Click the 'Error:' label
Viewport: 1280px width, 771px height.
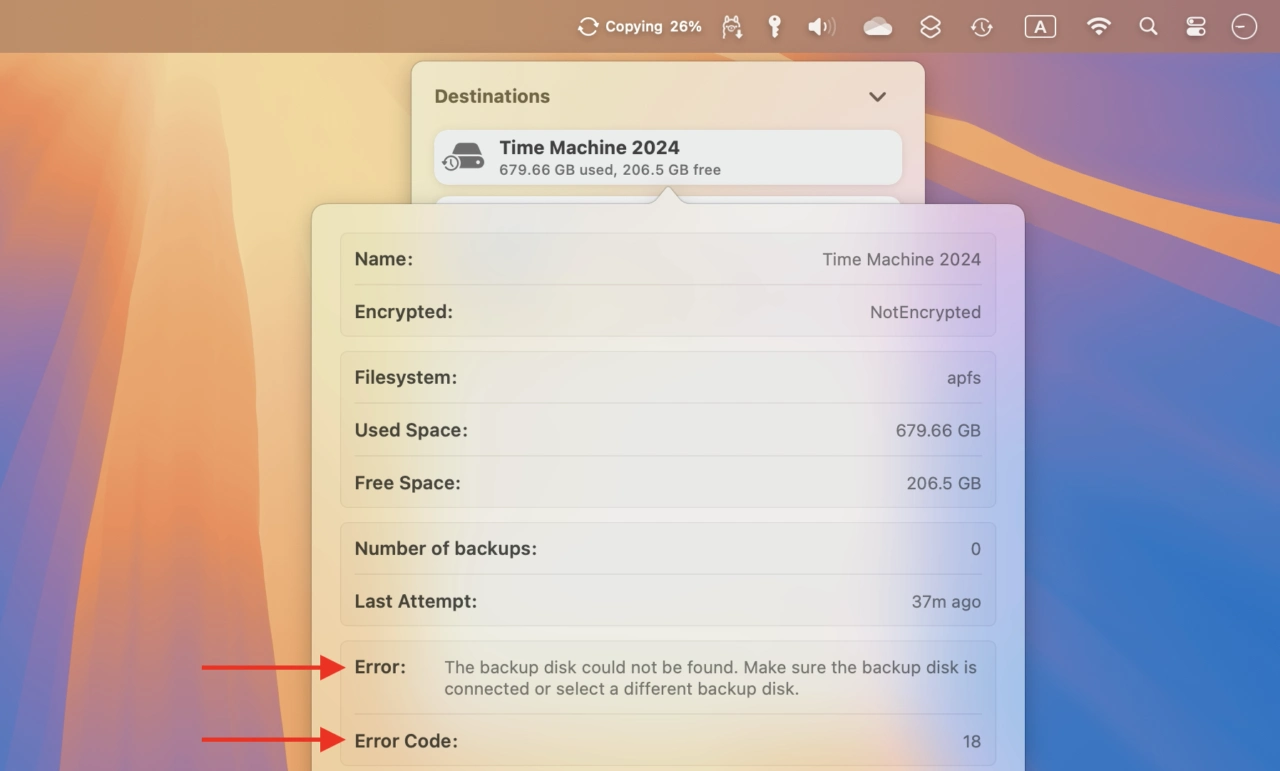(x=380, y=667)
